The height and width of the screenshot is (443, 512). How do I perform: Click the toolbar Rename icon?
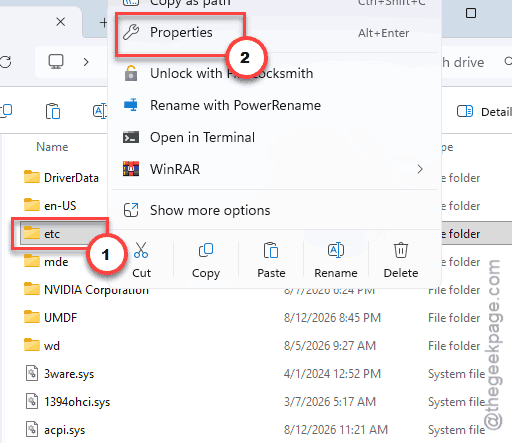coord(100,111)
